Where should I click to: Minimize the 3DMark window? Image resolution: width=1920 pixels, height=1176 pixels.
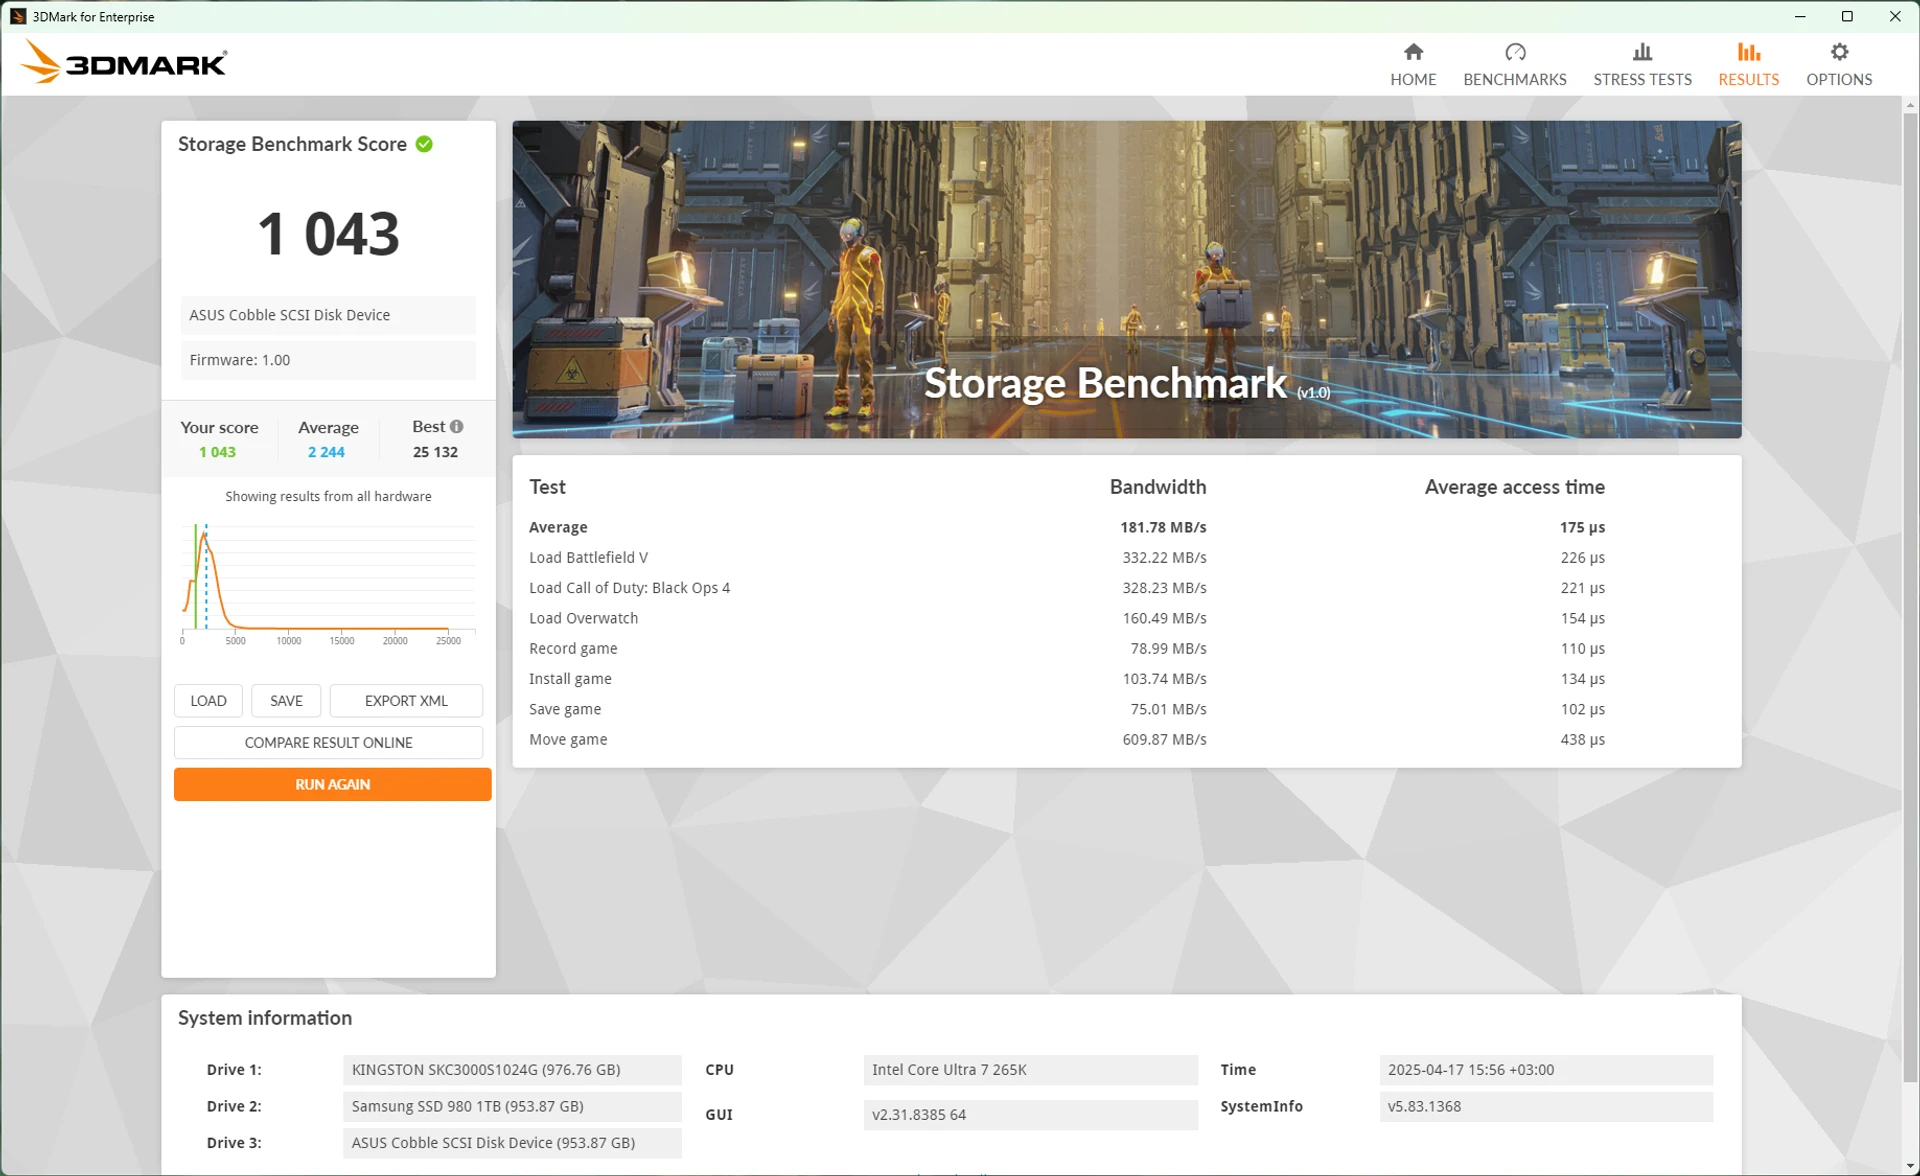1800,16
